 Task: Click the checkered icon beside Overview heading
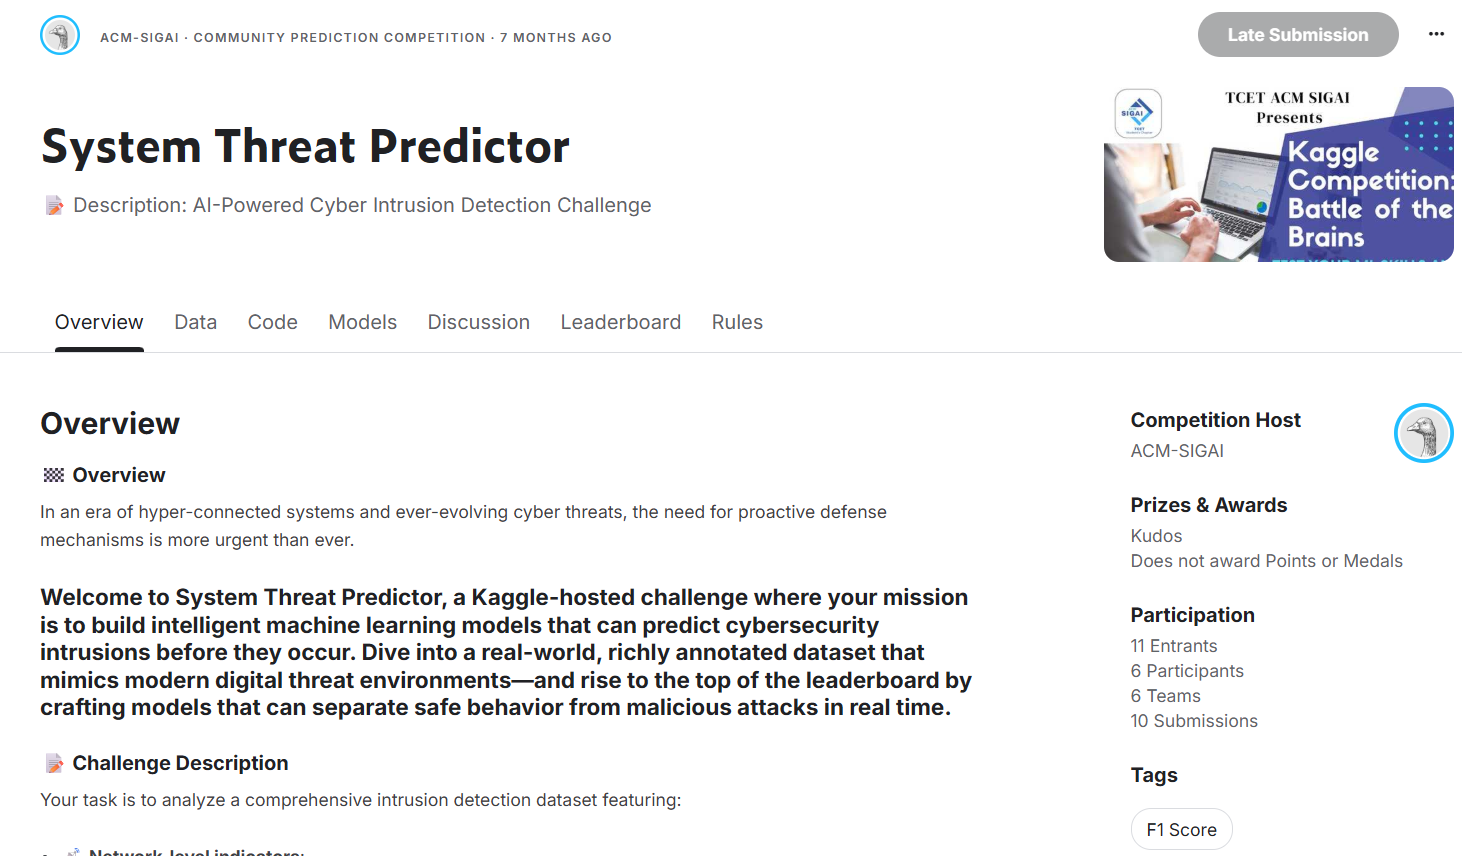pos(53,474)
